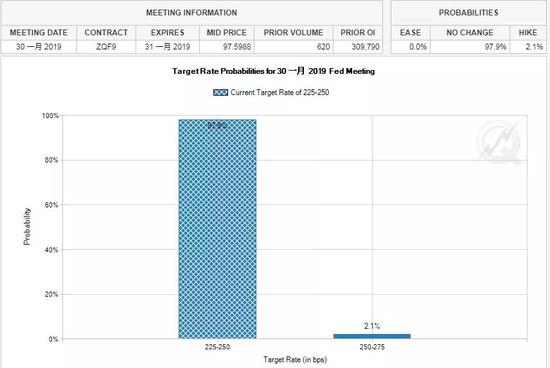The image size is (550, 368).
Task: Click the 2.1% label above the small bar
Action: (372, 326)
